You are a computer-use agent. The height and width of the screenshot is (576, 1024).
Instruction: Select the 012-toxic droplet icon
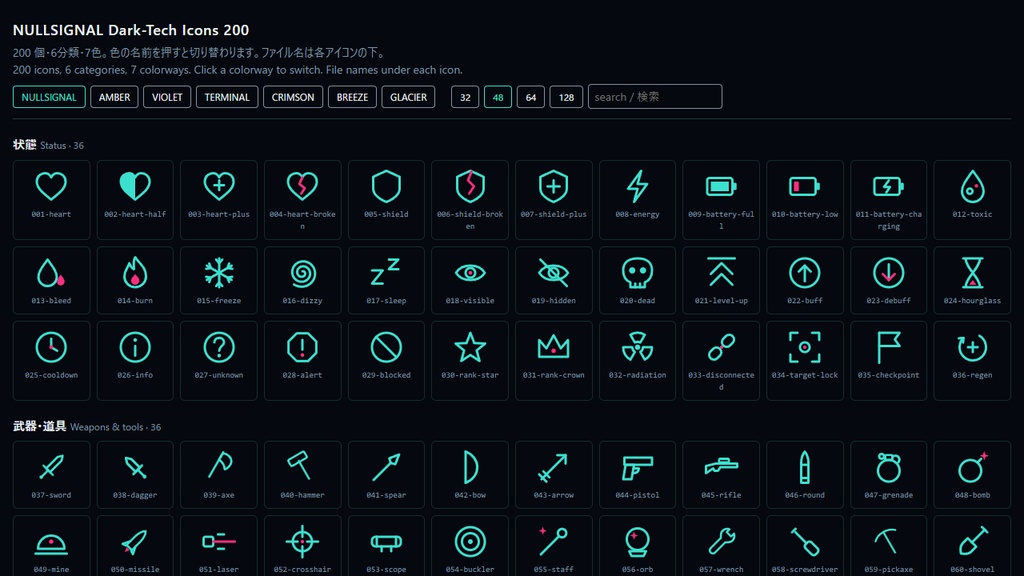click(x=972, y=187)
